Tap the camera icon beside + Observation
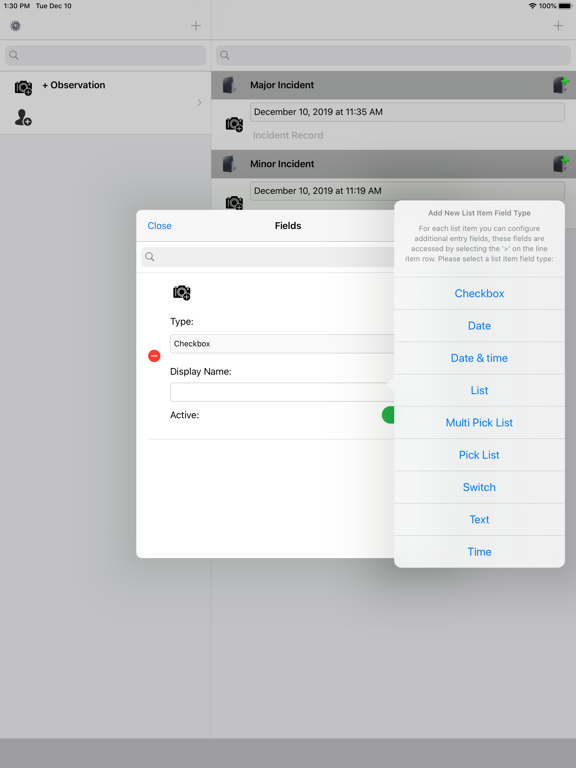The image size is (576, 768). click(x=23, y=88)
